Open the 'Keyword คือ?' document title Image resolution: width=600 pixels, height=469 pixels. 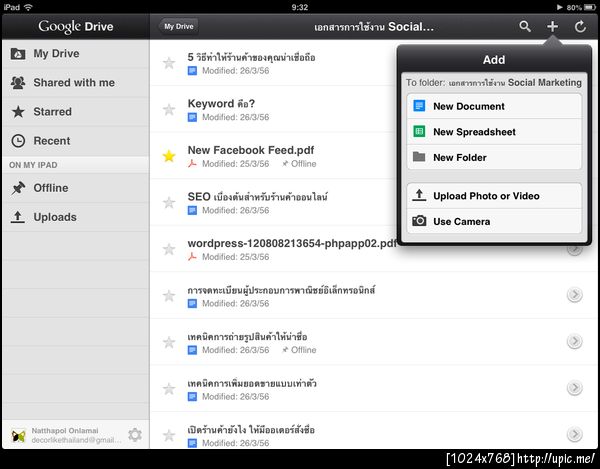point(221,104)
